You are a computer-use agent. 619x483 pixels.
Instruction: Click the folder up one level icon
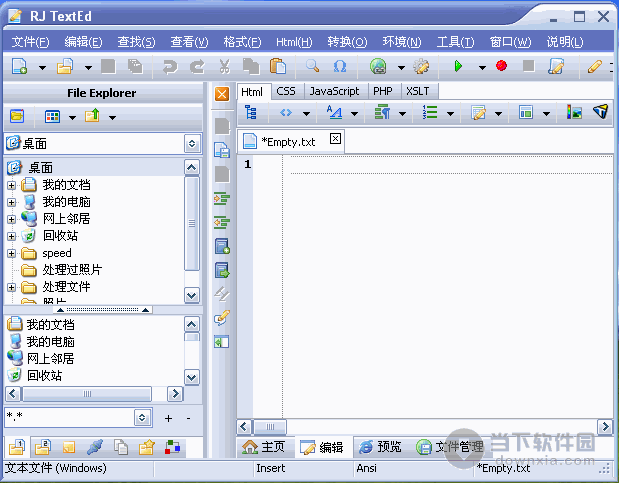(92, 116)
